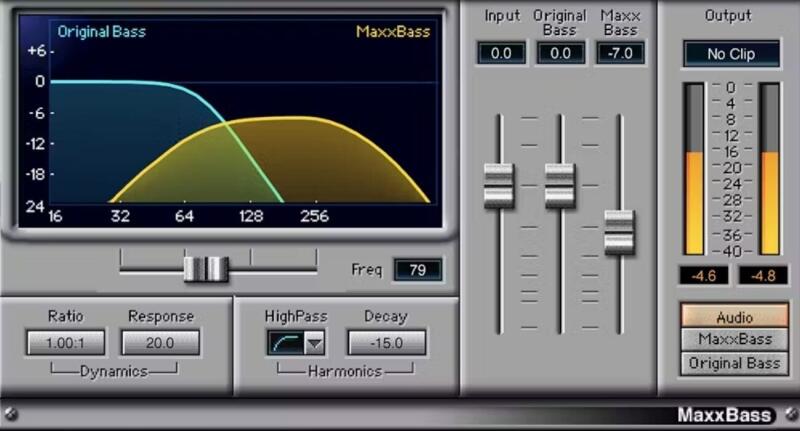Click the Ratio value 1.00:1 field

point(65,343)
